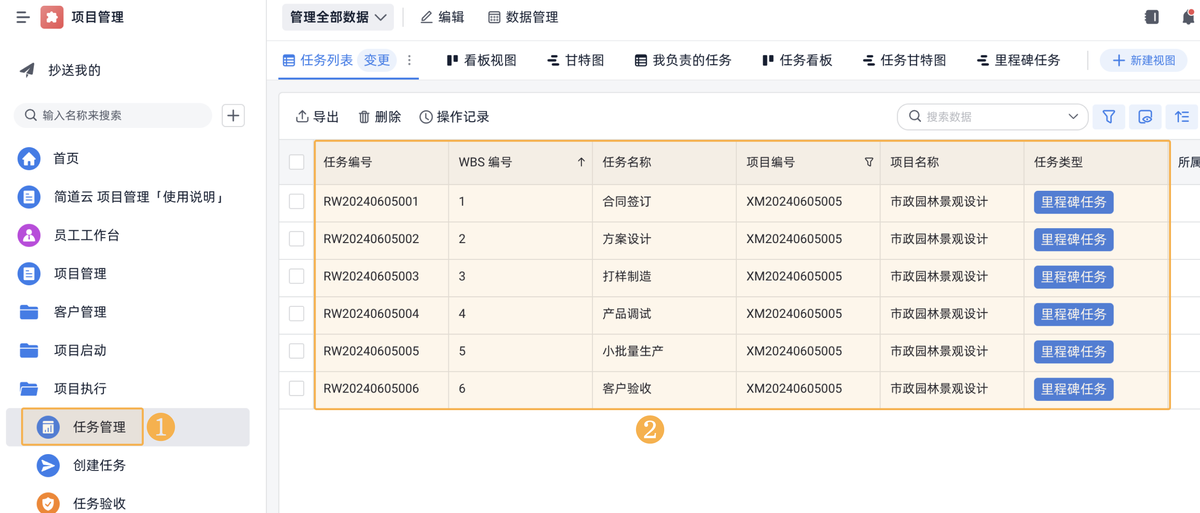Open 任务验收 sidebar entry
The image size is (1200, 513).
pos(82,503)
